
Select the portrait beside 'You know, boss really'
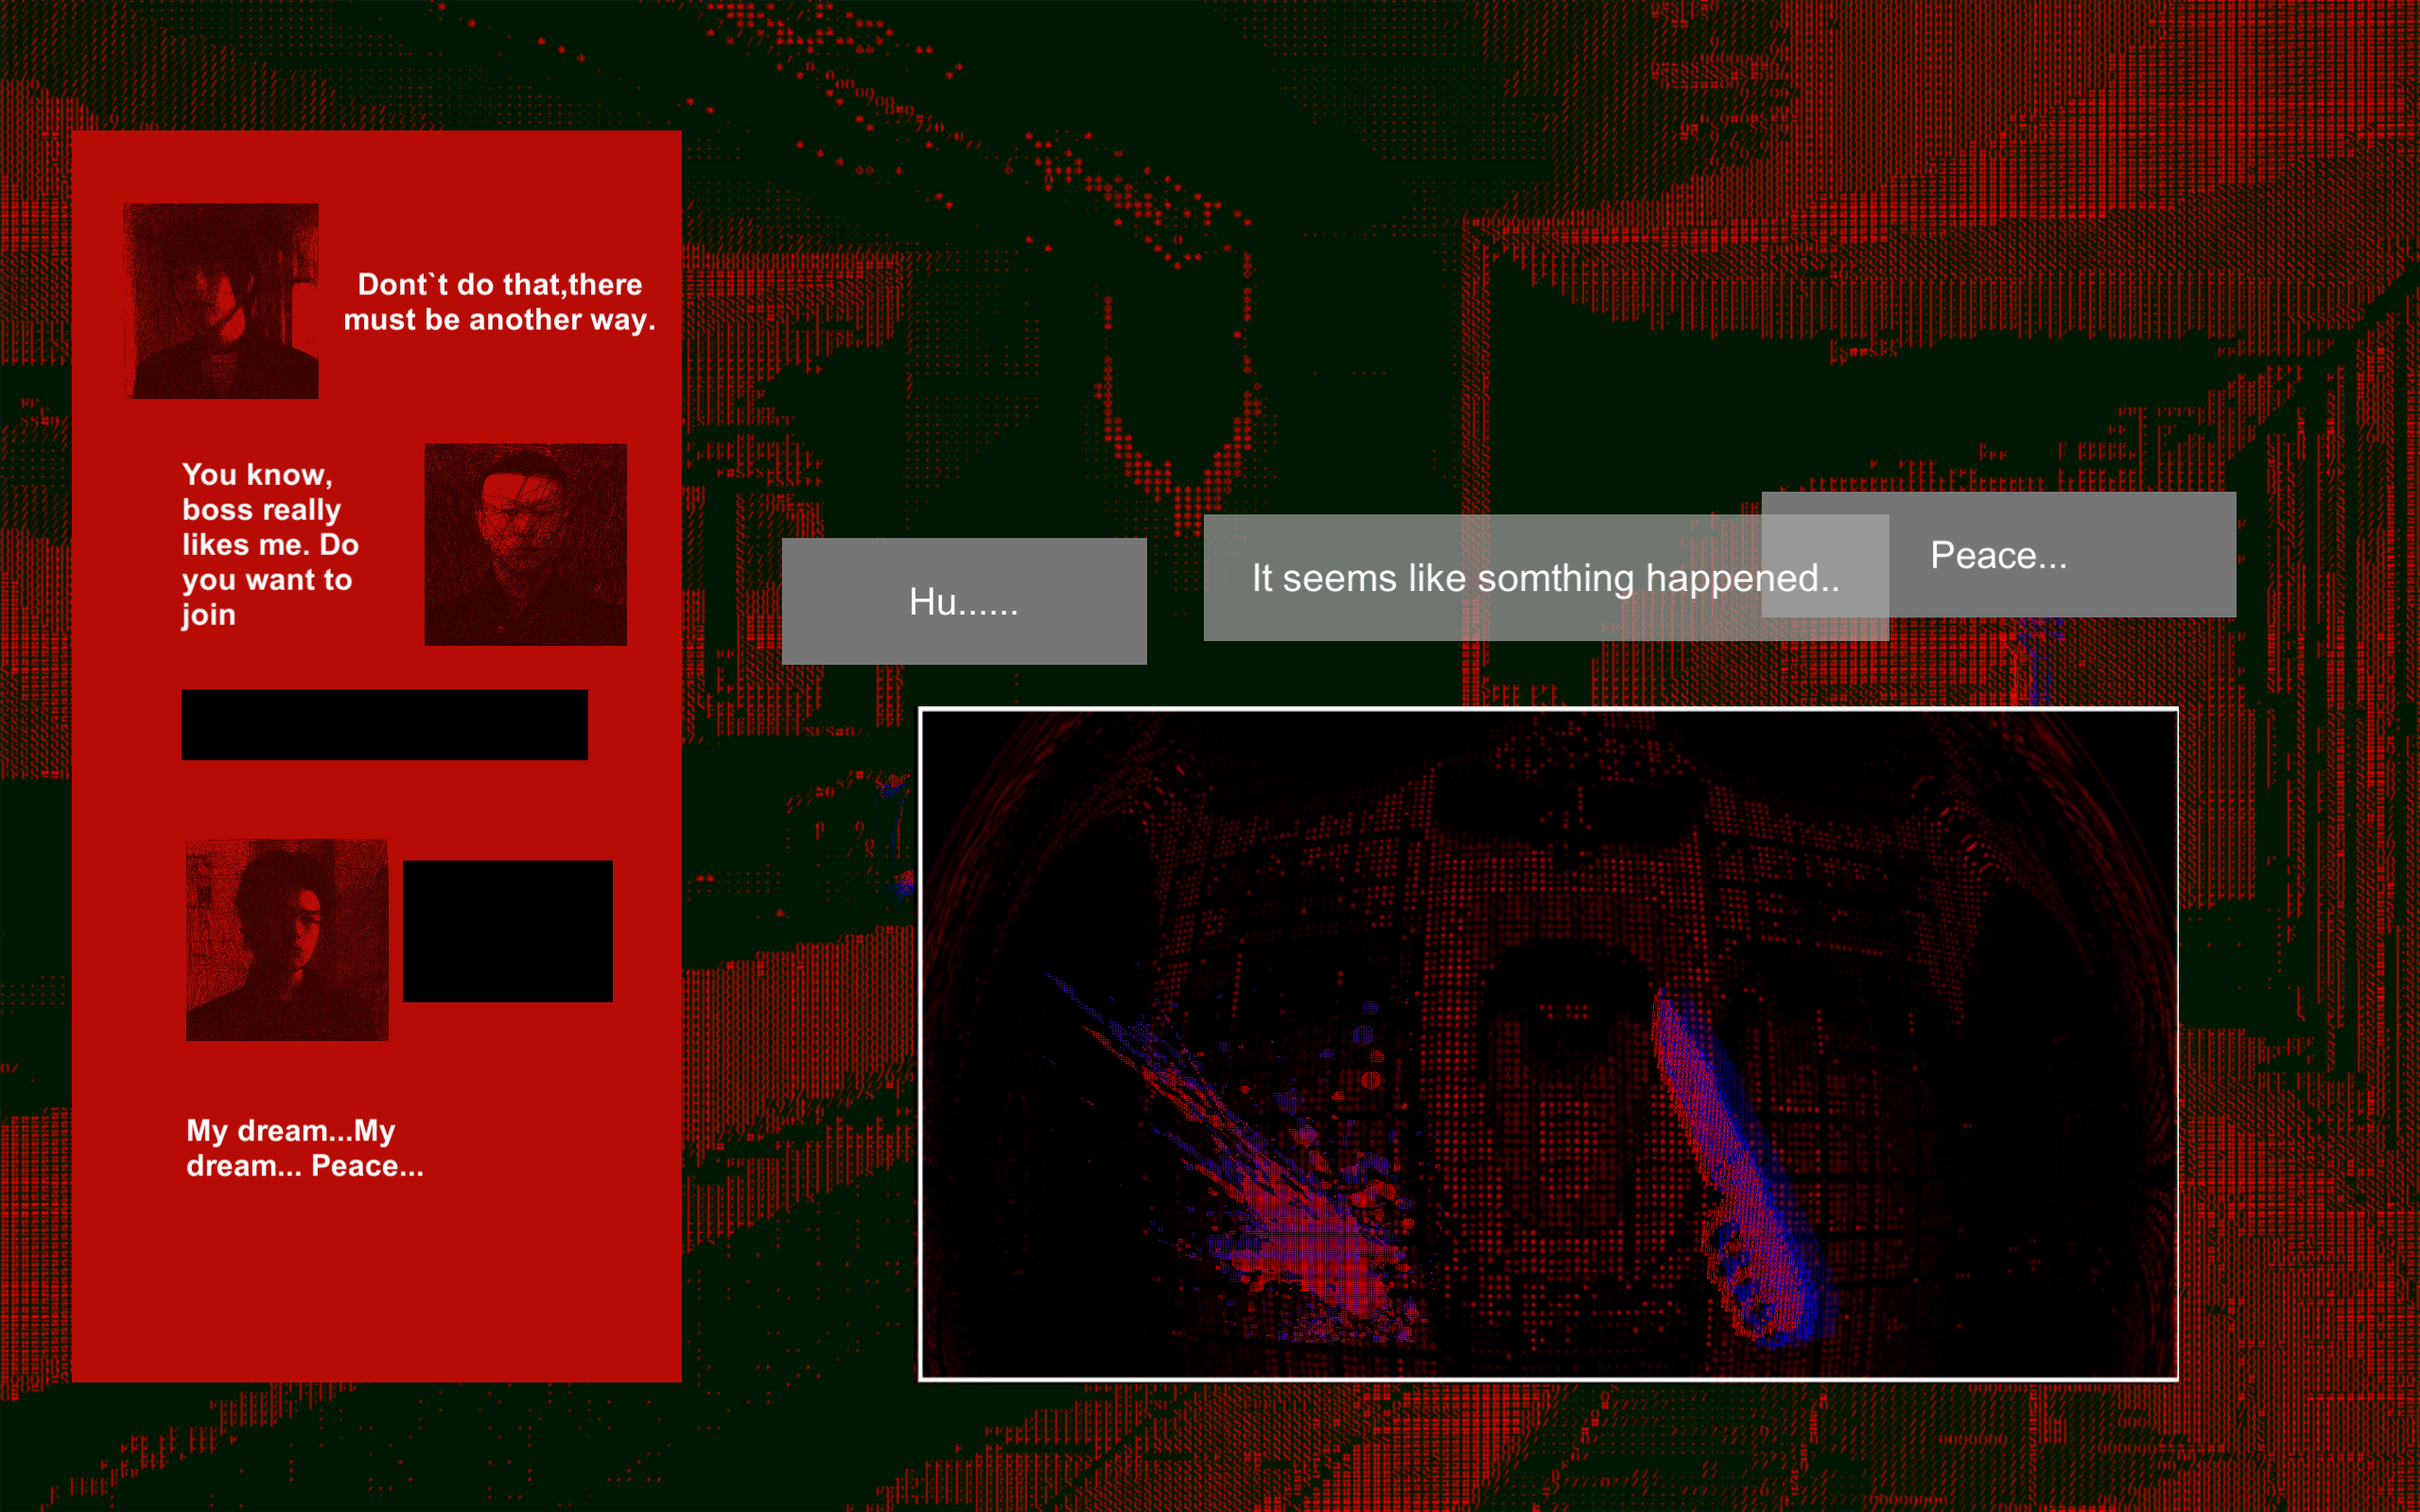[526, 544]
